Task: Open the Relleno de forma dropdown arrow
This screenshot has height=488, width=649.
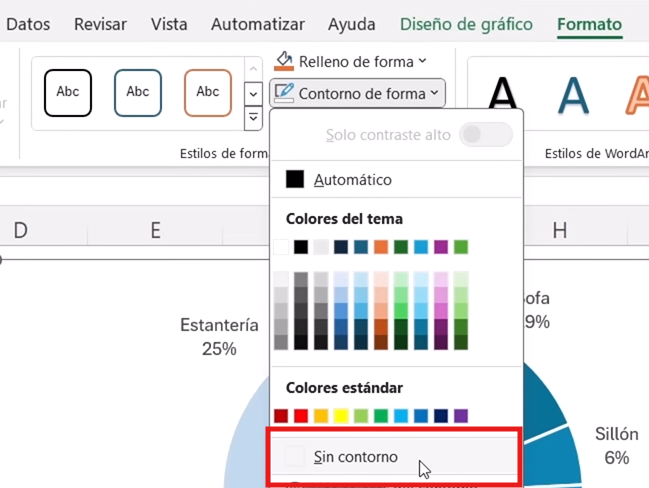Action: pyautogui.click(x=422, y=61)
